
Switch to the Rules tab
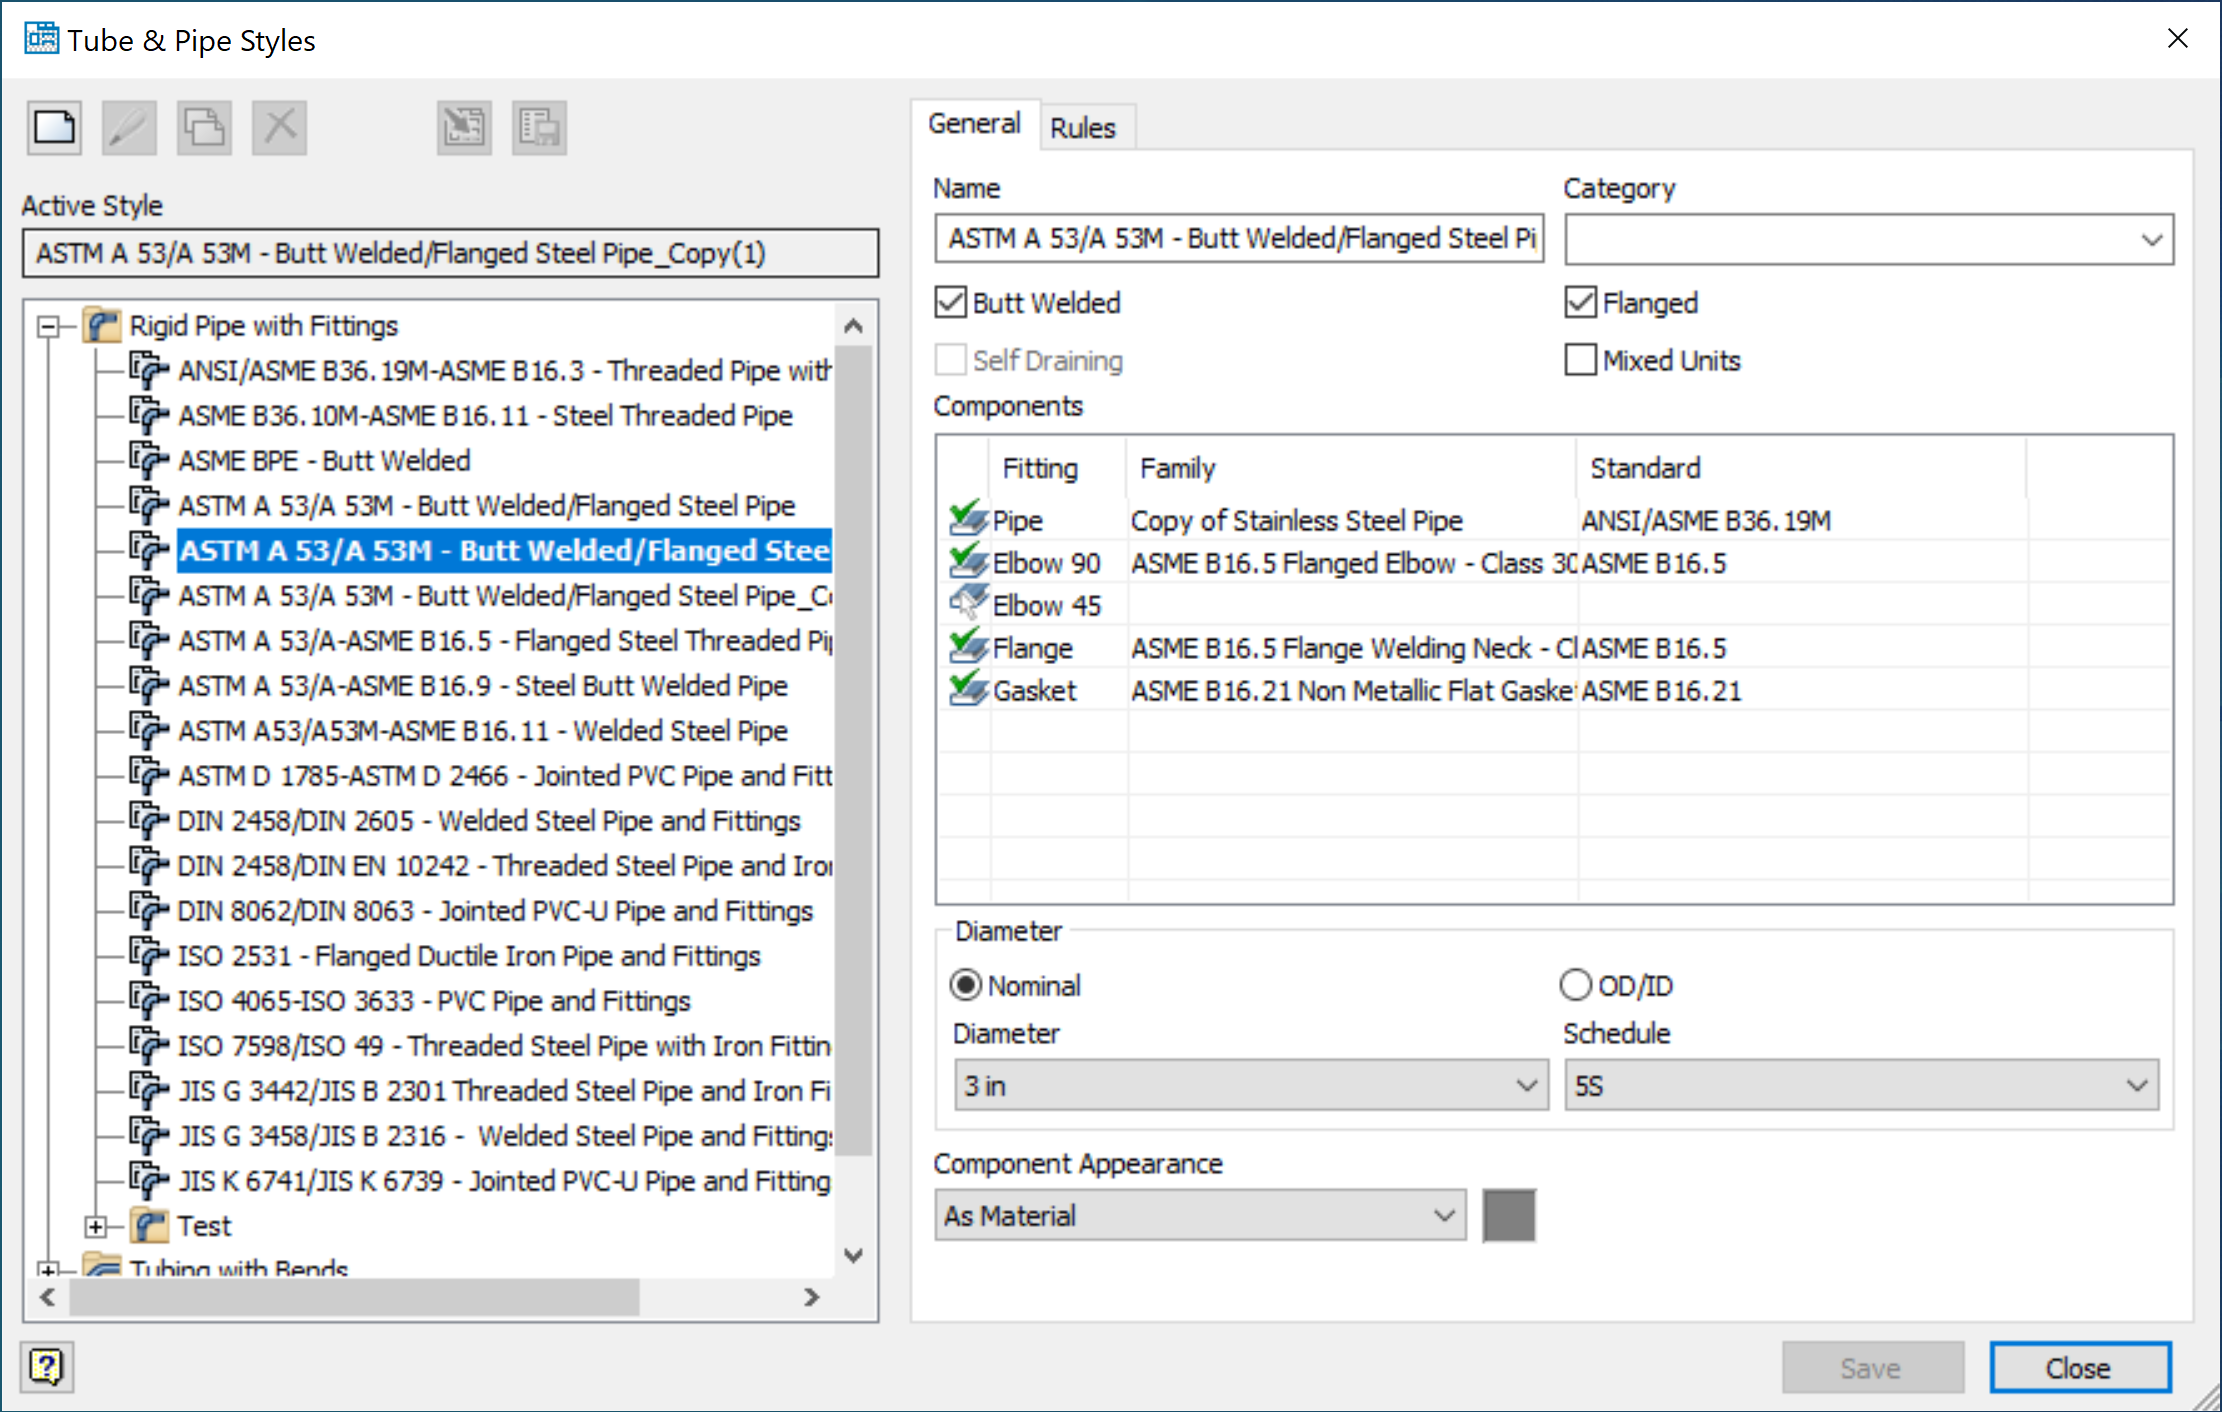[x=1086, y=127]
